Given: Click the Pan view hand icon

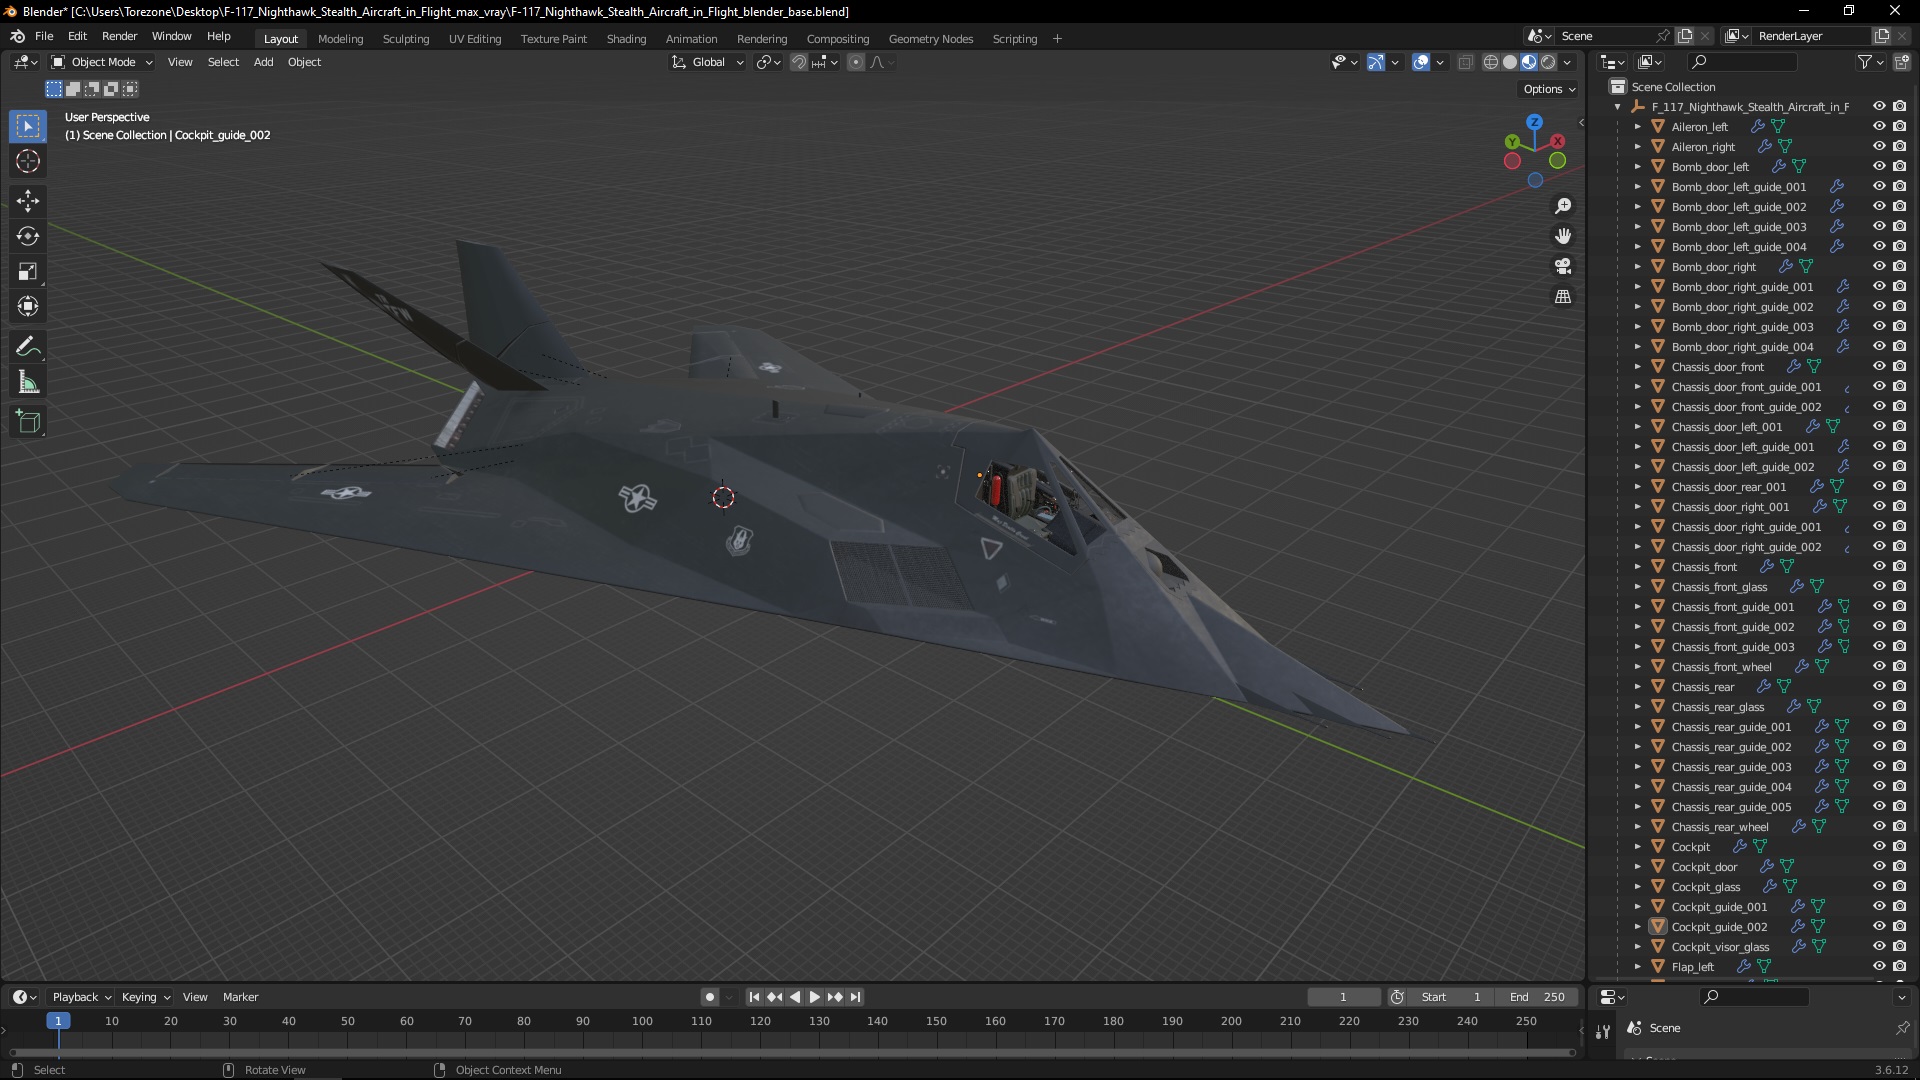Looking at the screenshot, I should 1563,236.
